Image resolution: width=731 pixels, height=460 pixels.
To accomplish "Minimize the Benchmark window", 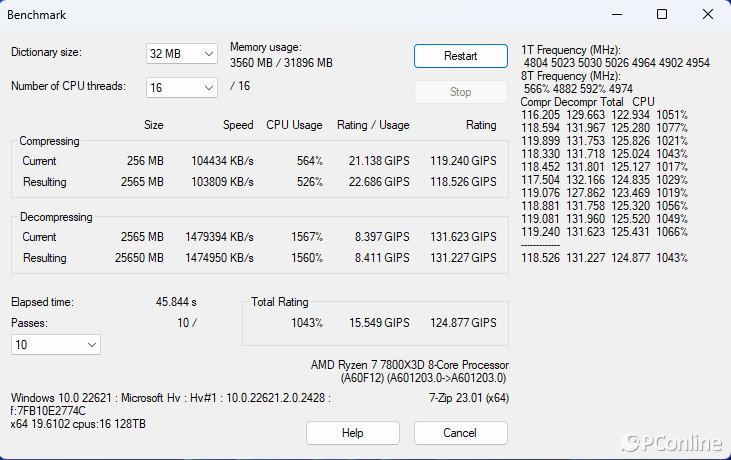I will point(617,14).
